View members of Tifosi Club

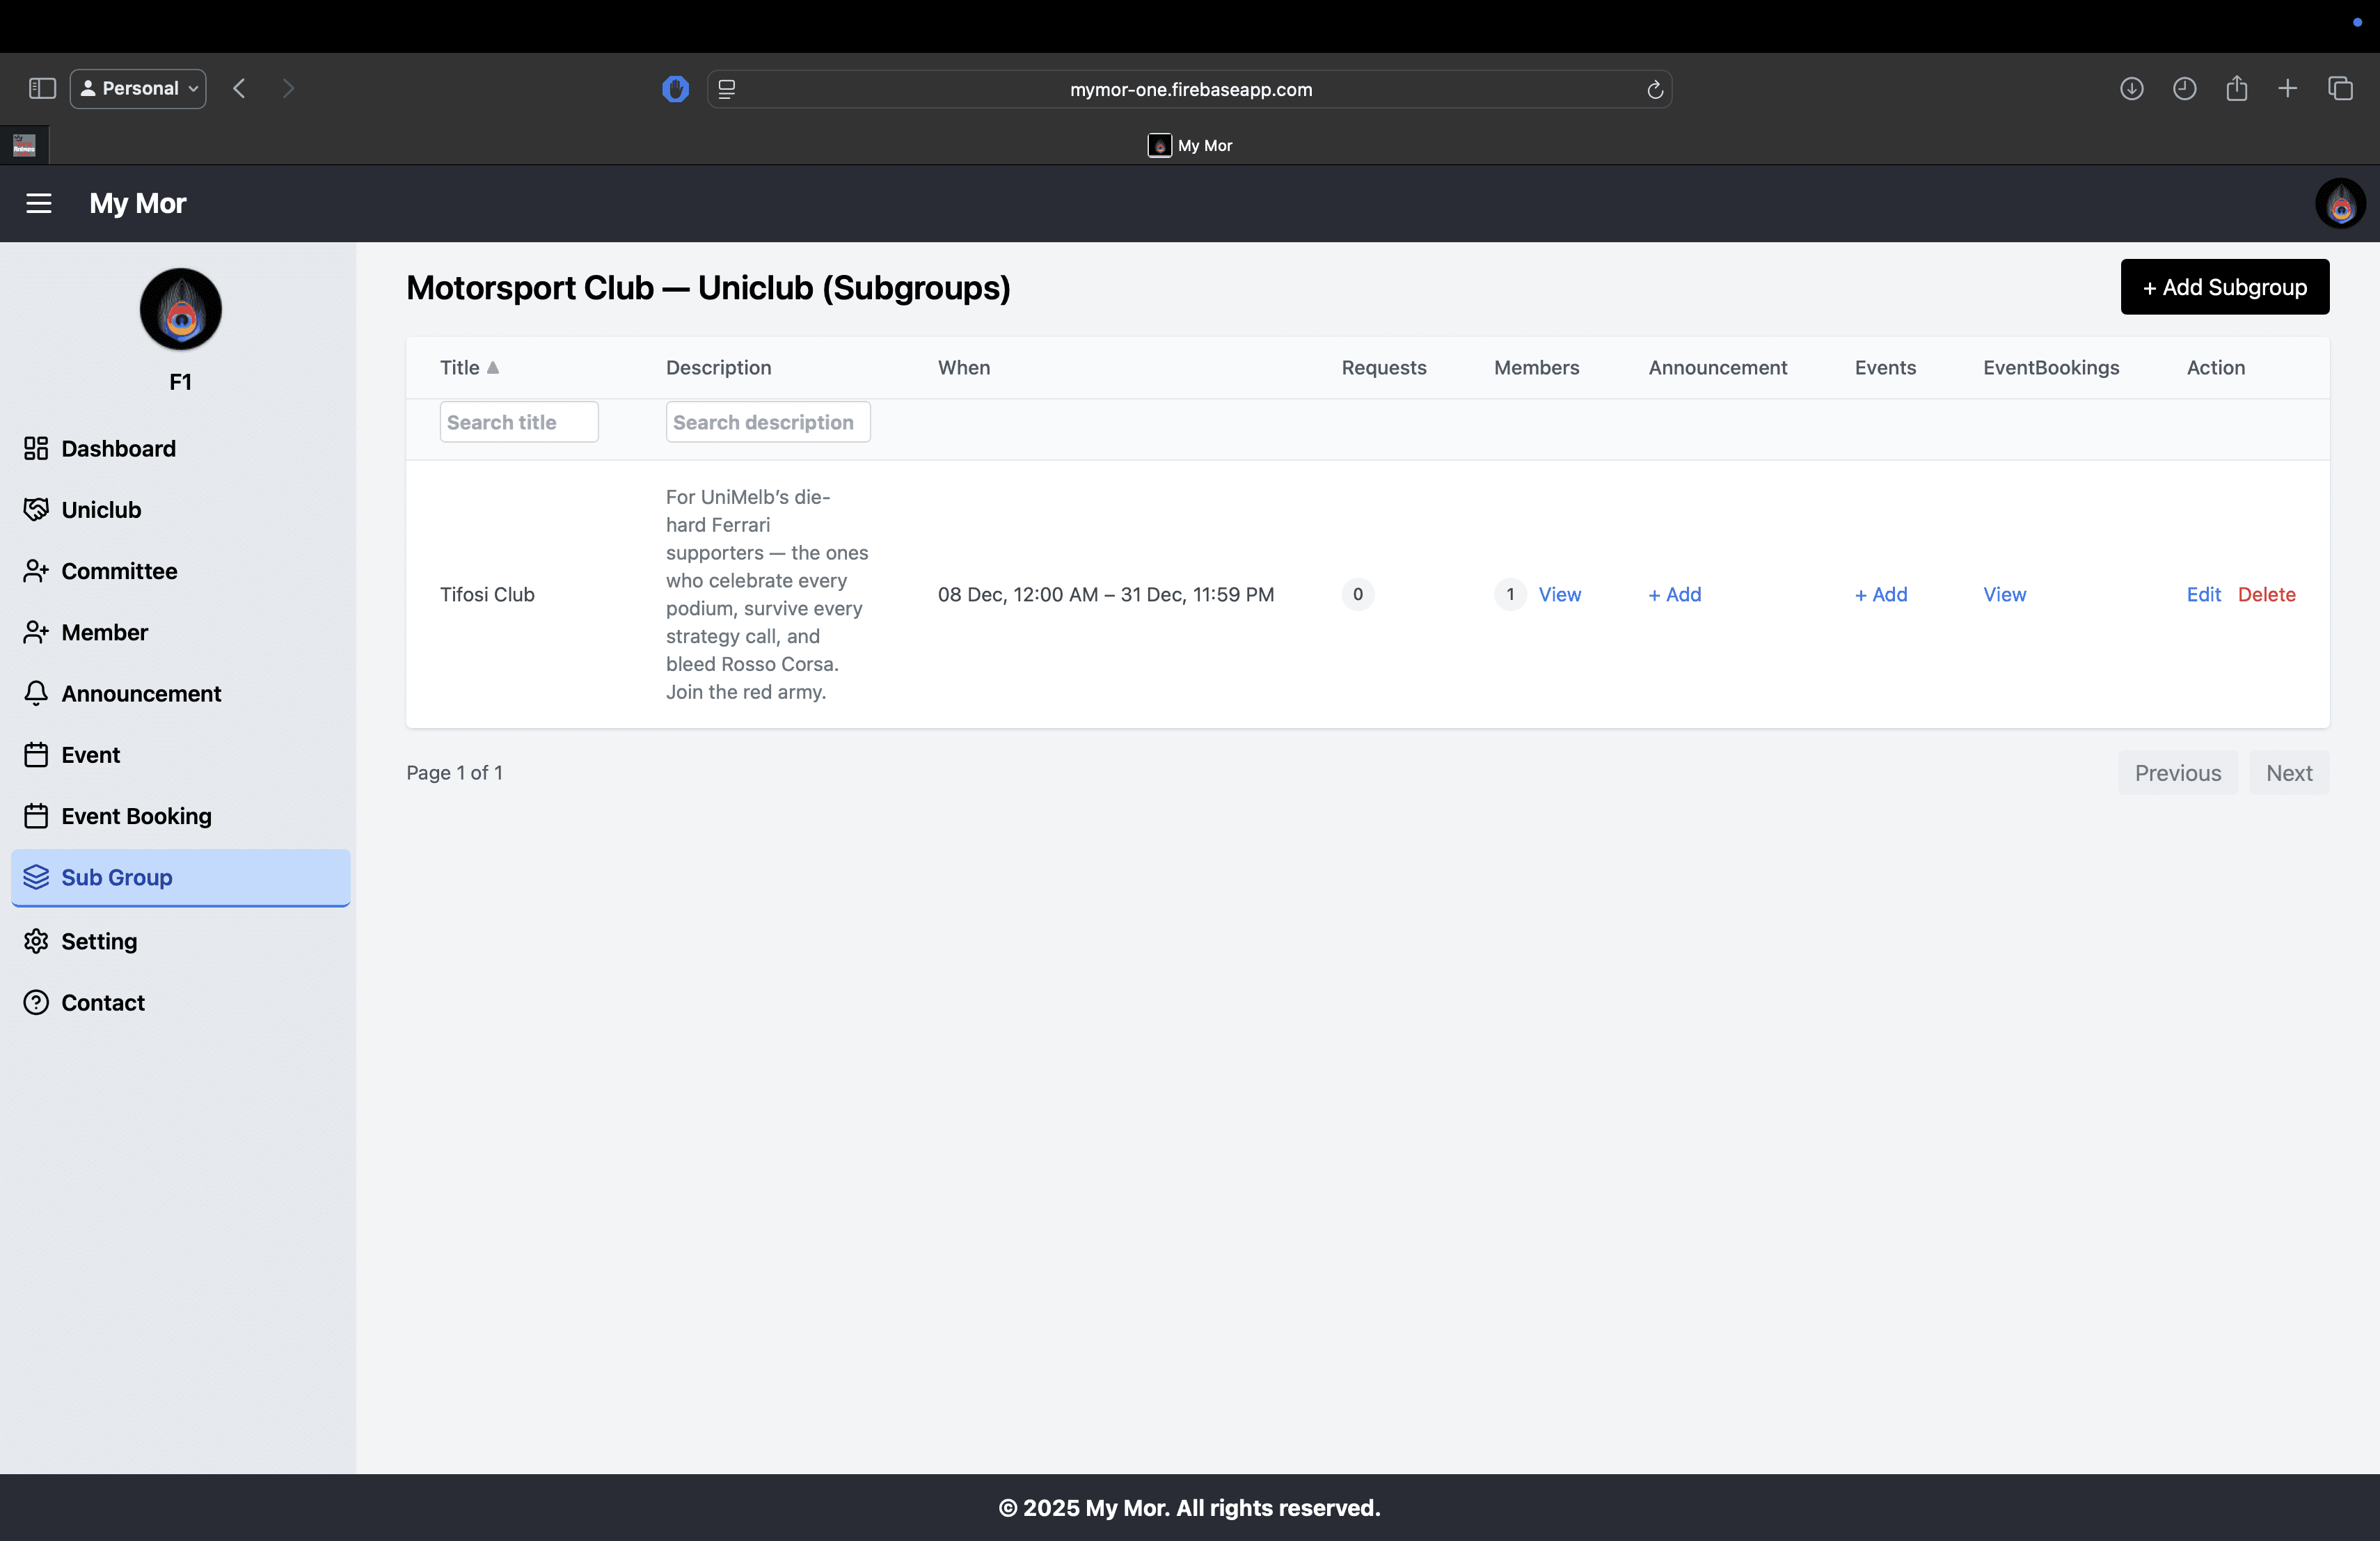click(x=1559, y=594)
